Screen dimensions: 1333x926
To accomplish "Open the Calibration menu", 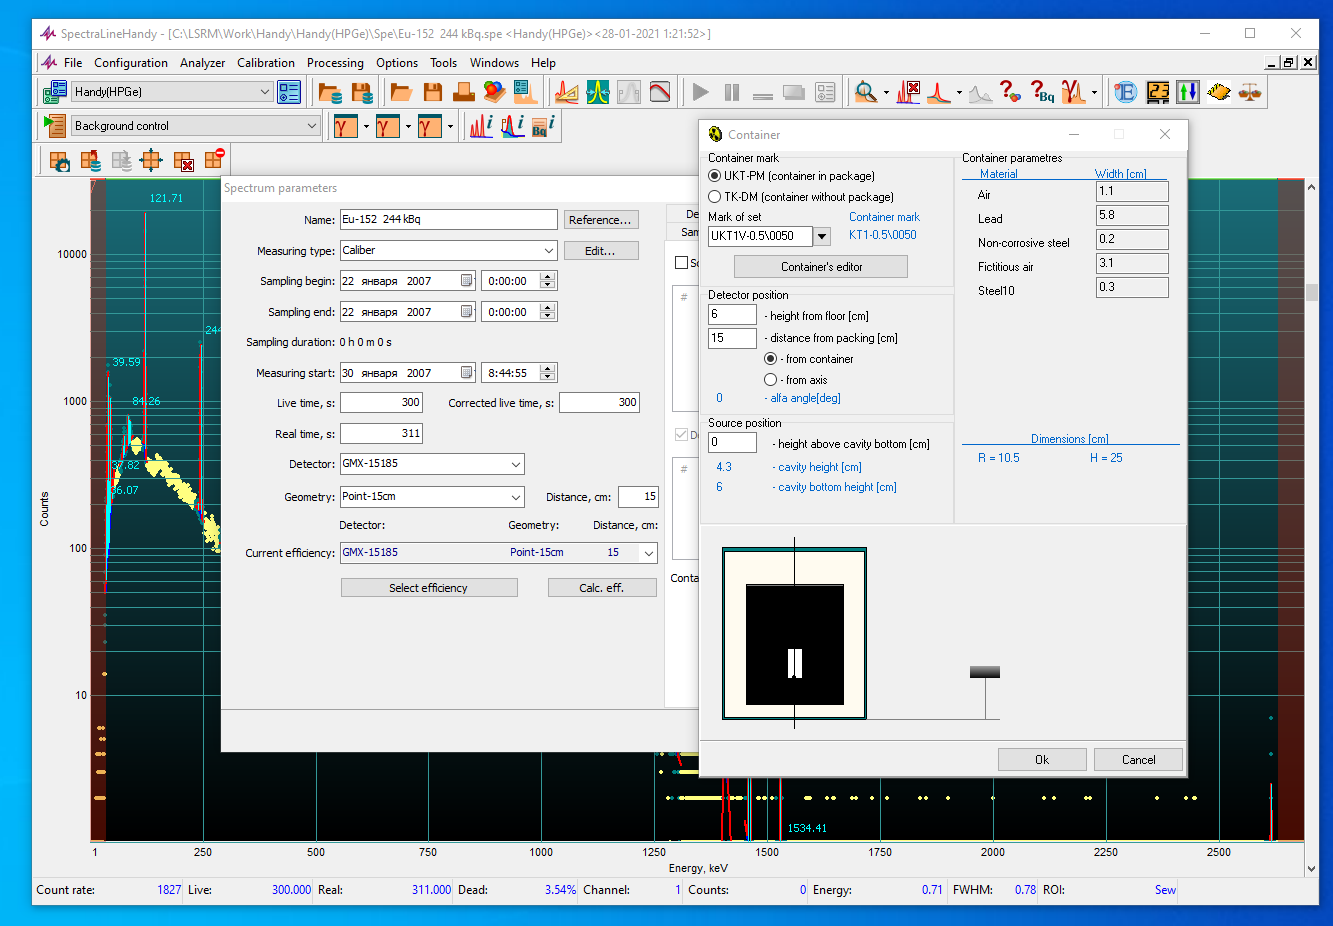I will click(265, 63).
